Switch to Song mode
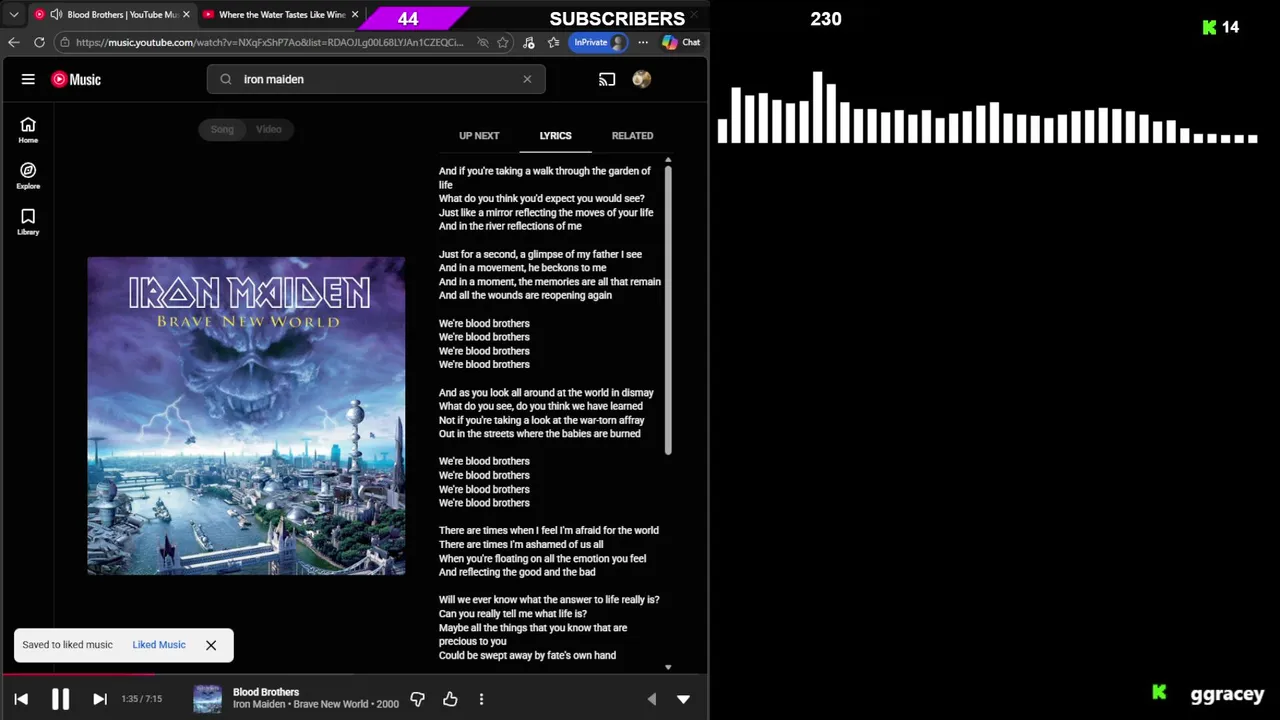1280x720 pixels. [x=222, y=129]
